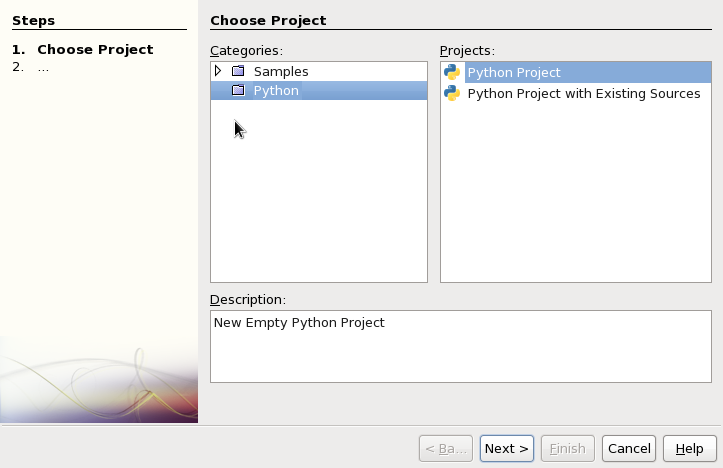Select the Python Project entry

tap(576, 72)
